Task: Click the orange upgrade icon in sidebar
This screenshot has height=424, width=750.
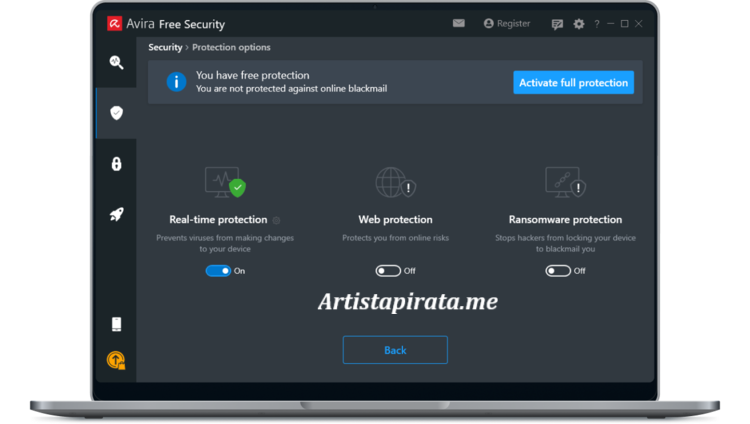Action: [x=116, y=360]
